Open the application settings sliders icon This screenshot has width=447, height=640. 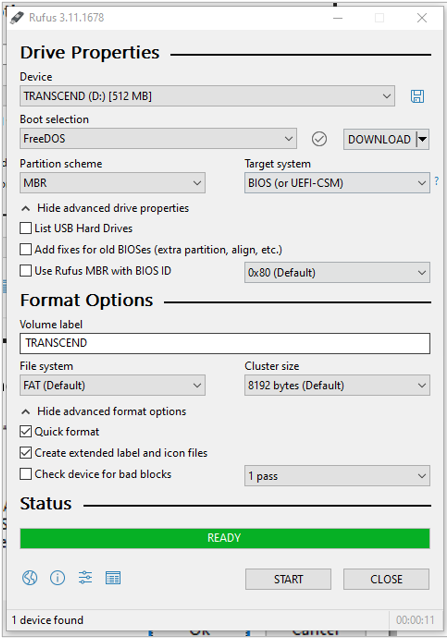coord(85,578)
